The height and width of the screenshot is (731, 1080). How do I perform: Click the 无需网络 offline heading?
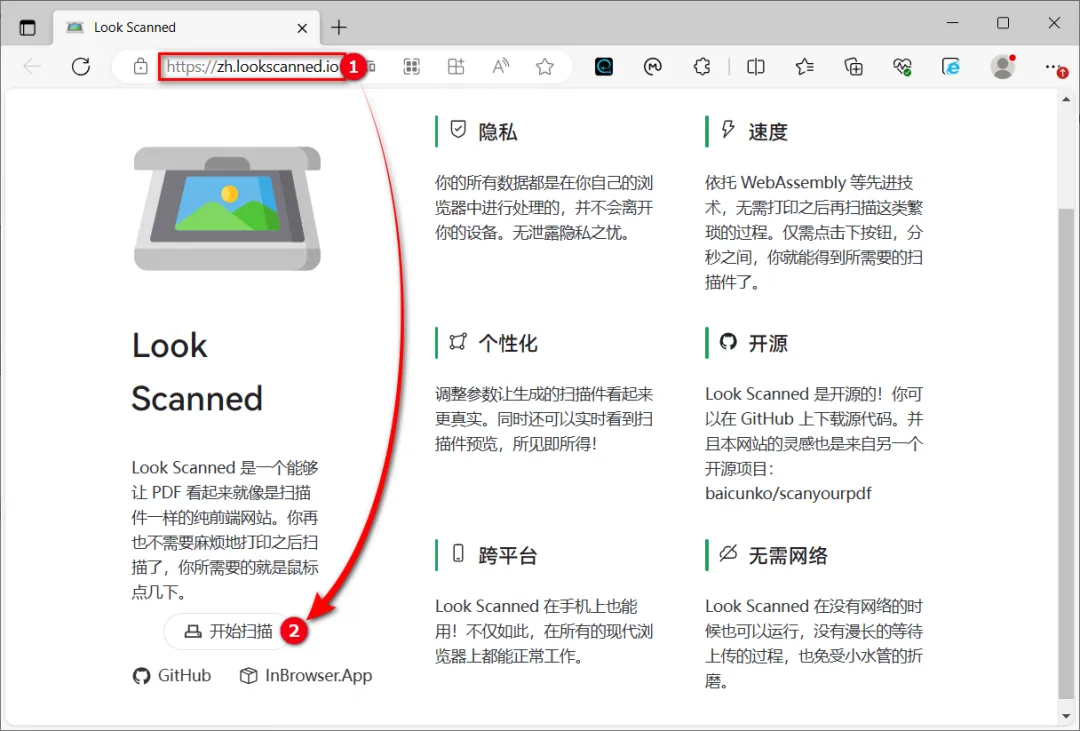coord(788,555)
